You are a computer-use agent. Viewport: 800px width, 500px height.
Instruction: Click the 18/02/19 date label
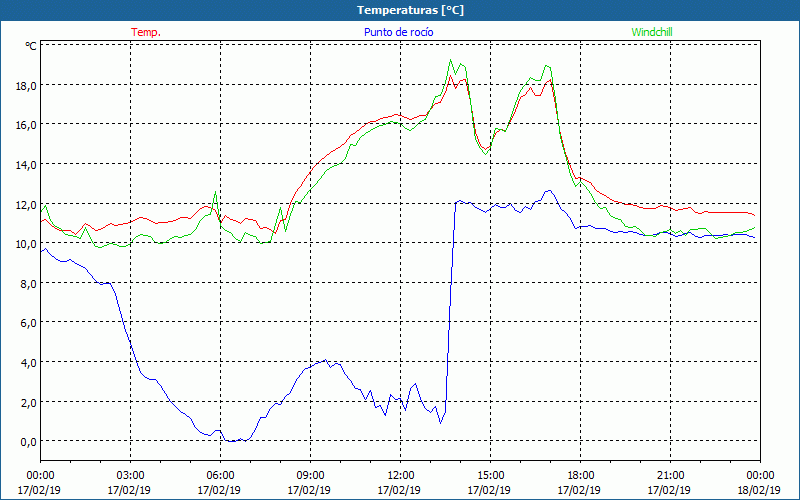tap(759, 490)
